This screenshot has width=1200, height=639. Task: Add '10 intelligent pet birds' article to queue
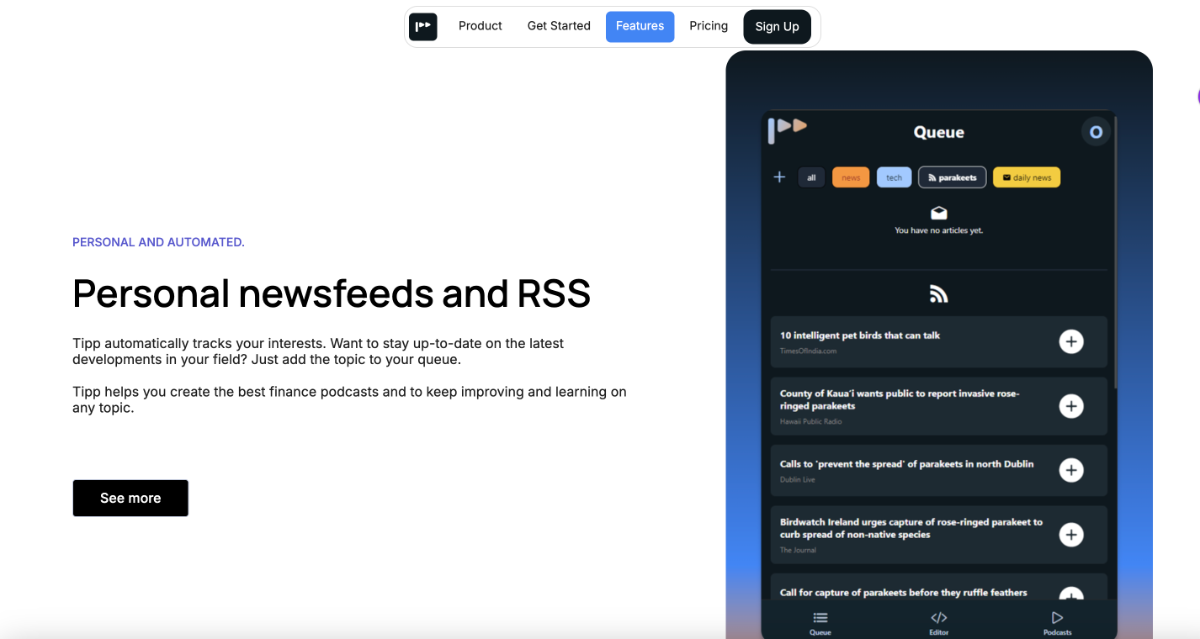[x=1071, y=342]
